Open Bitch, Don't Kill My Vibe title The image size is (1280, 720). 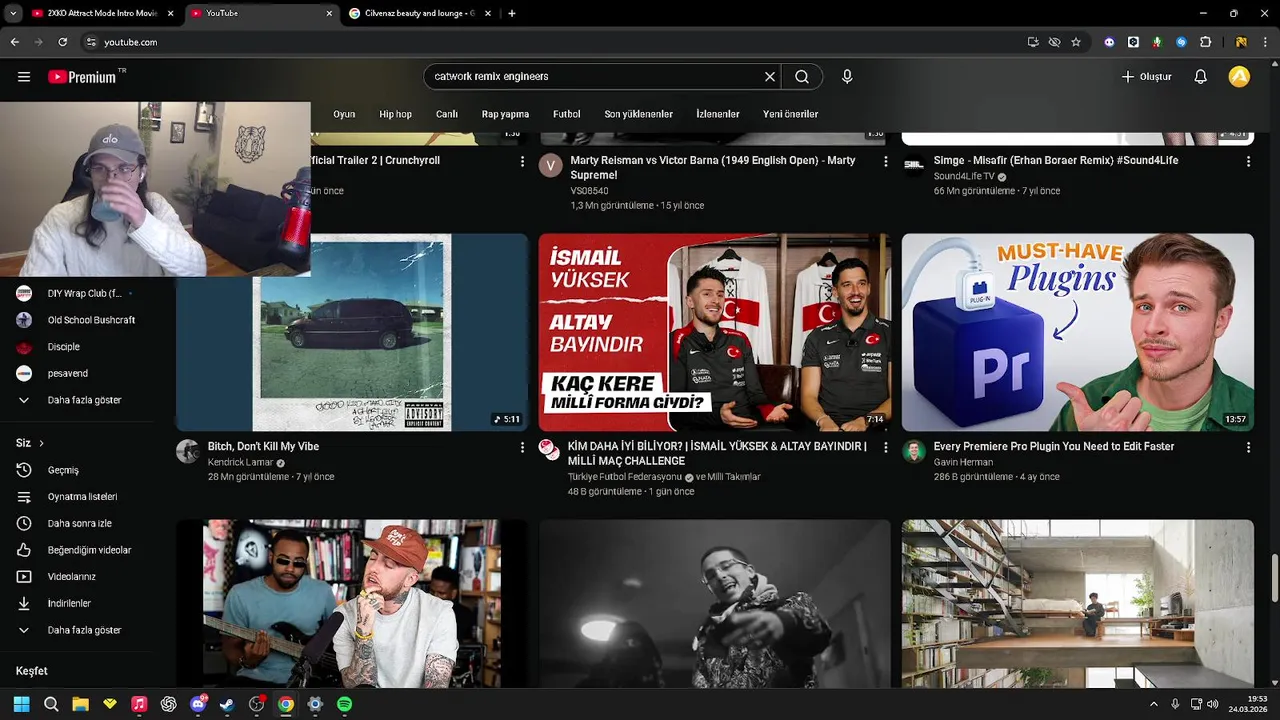(x=263, y=447)
